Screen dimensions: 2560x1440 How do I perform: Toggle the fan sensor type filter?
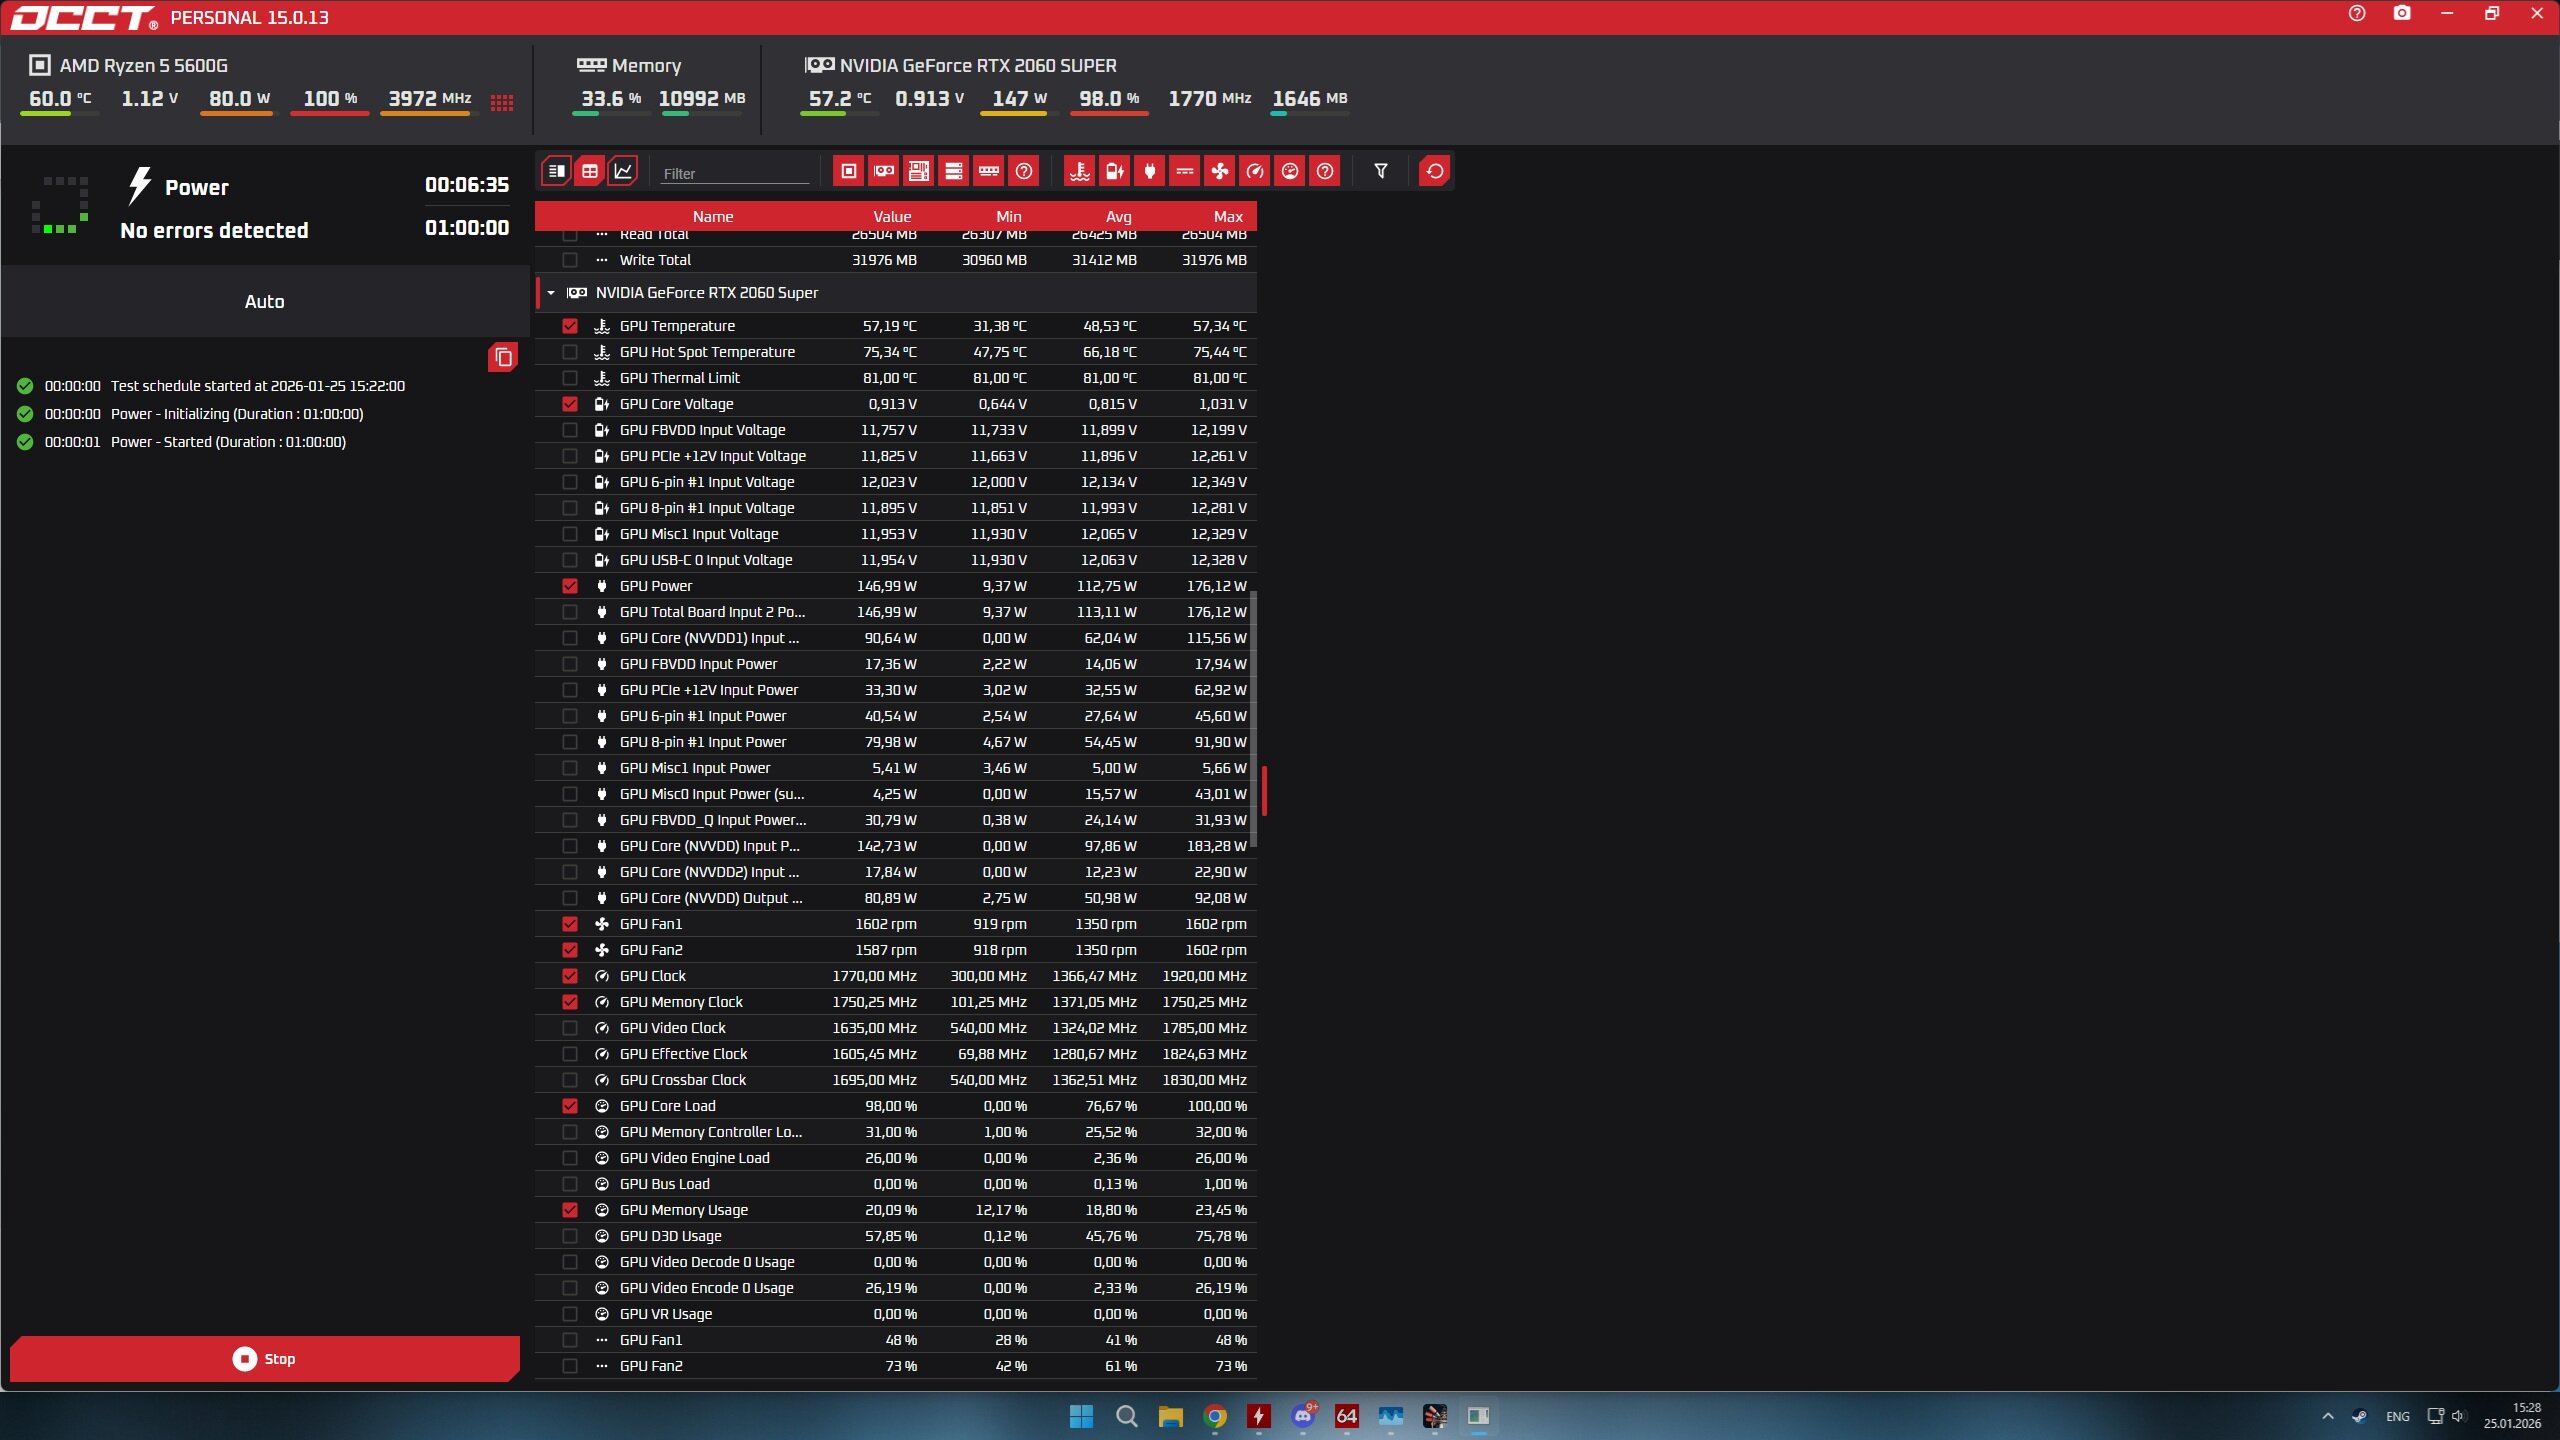coord(1219,171)
